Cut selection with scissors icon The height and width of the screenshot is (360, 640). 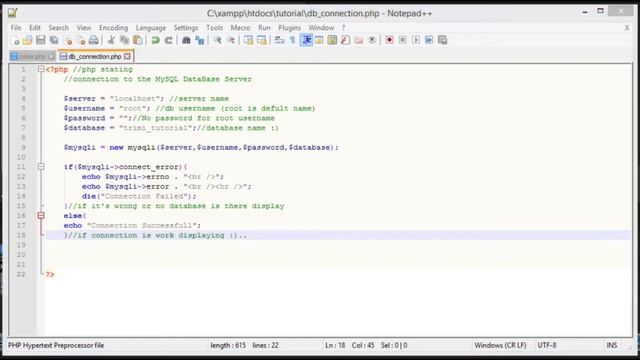(111, 40)
